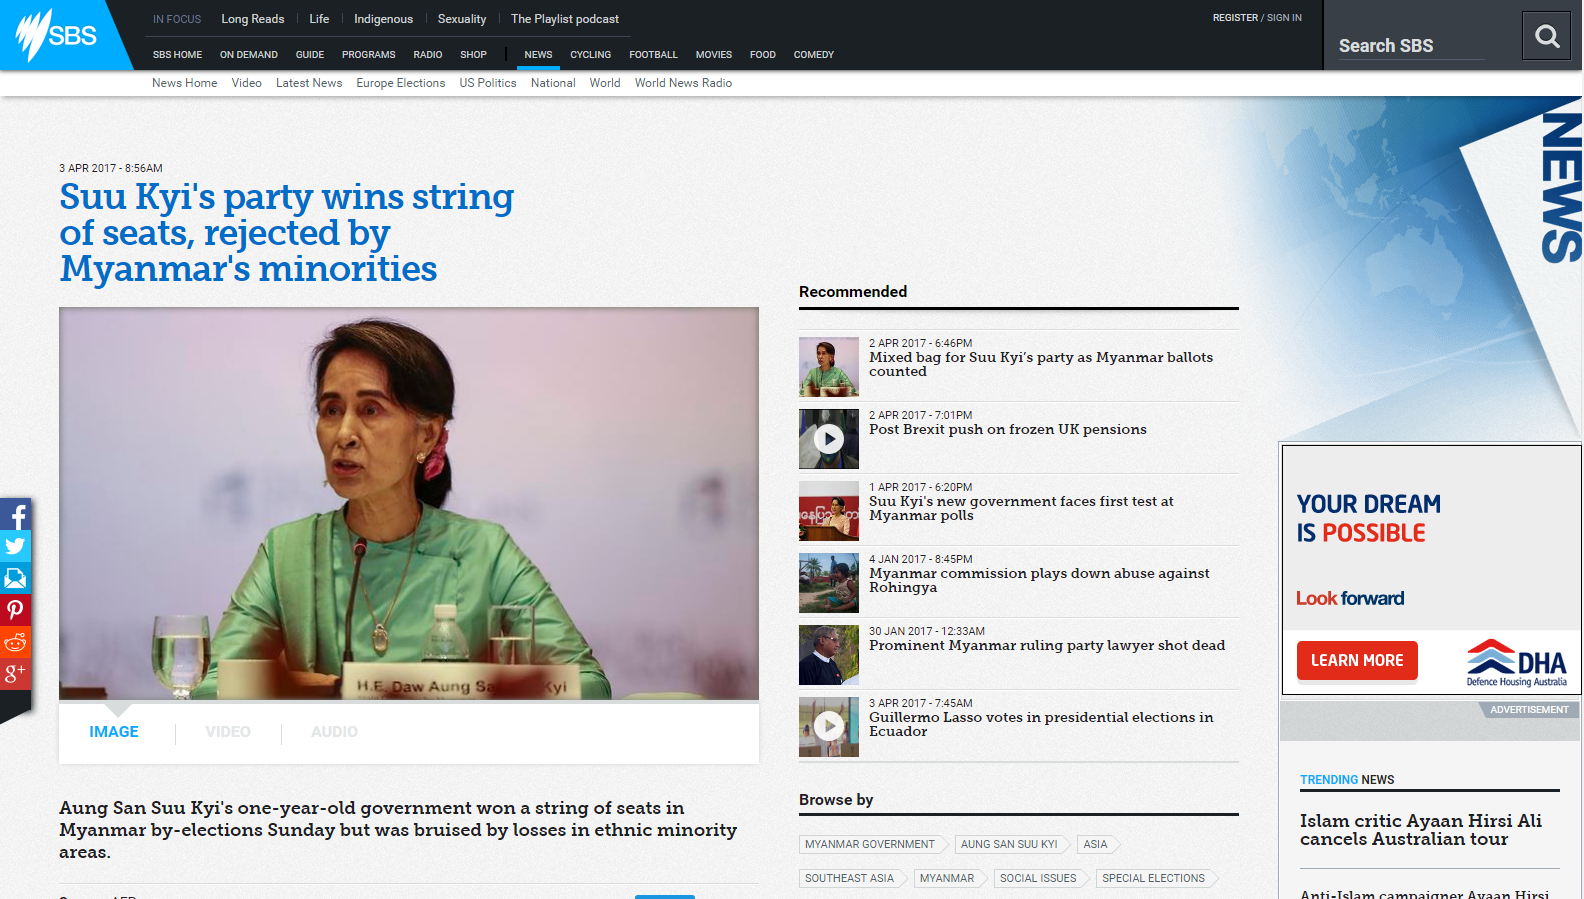The height and width of the screenshot is (899, 1584).
Task: Share article on Google Plus
Action: [15, 674]
